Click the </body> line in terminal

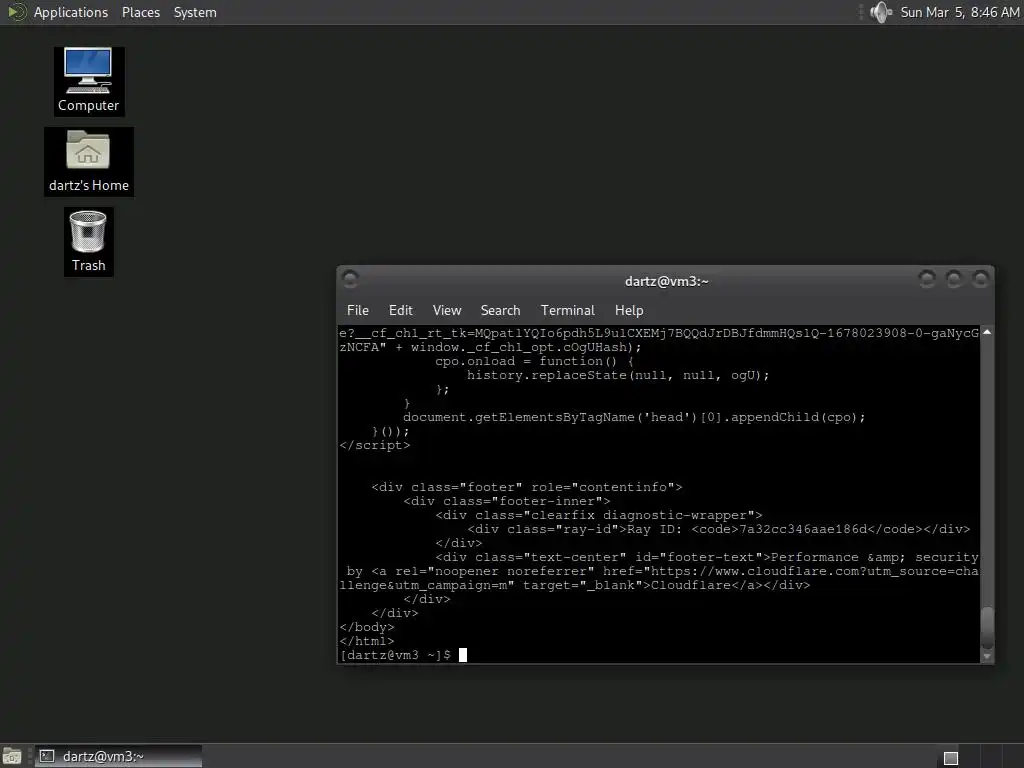pyautogui.click(x=367, y=627)
